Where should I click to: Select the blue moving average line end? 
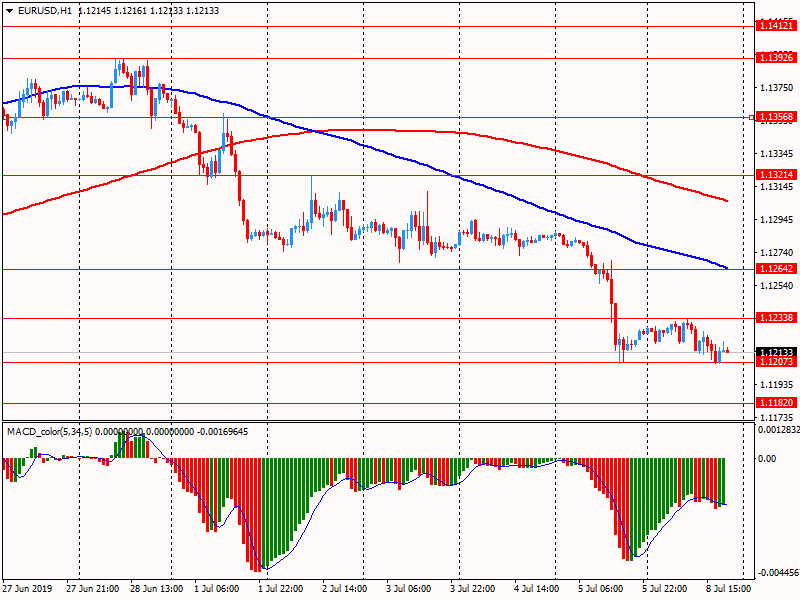click(x=726, y=267)
